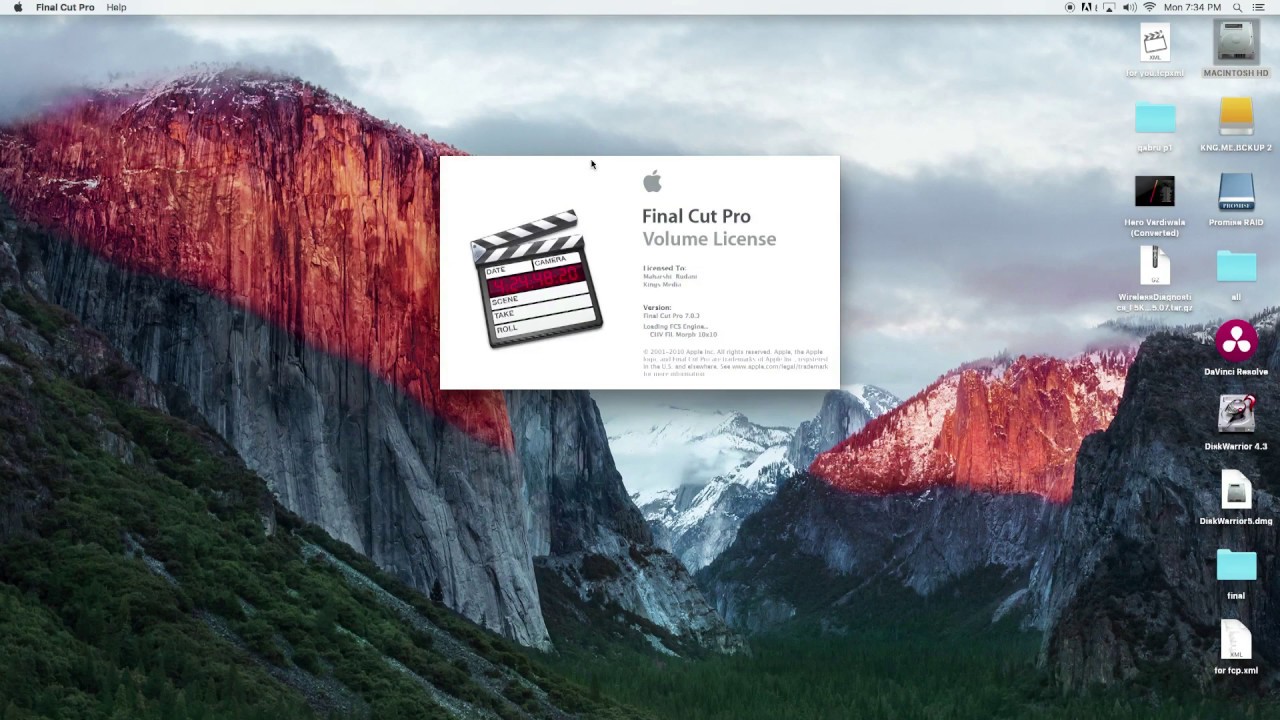Select the DiskWarrior 4.3 icon
Image resolution: width=1280 pixels, height=720 pixels.
pos(1236,424)
